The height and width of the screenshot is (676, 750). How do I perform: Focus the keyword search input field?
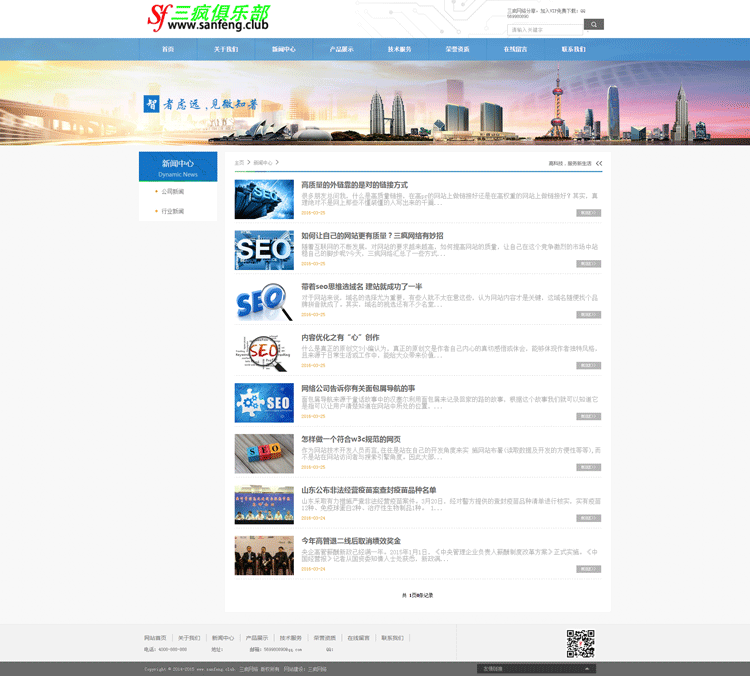(x=545, y=30)
